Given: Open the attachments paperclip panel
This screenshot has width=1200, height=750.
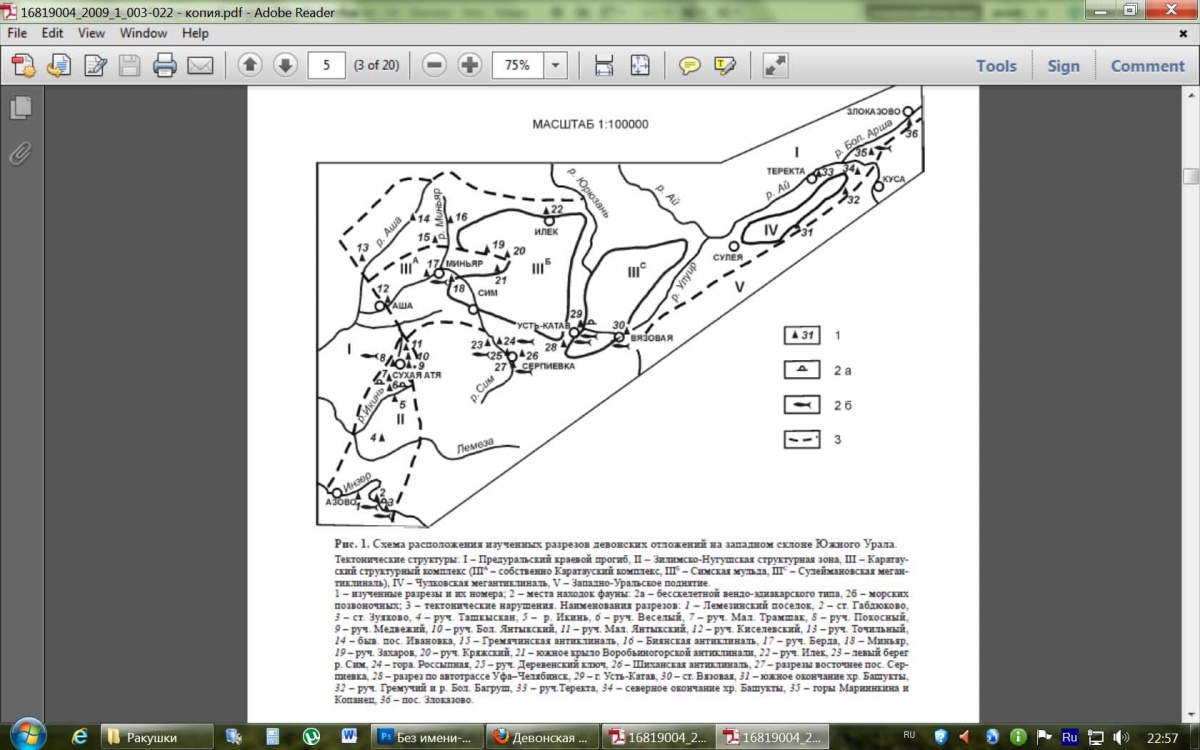Looking at the screenshot, I should 21,153.
